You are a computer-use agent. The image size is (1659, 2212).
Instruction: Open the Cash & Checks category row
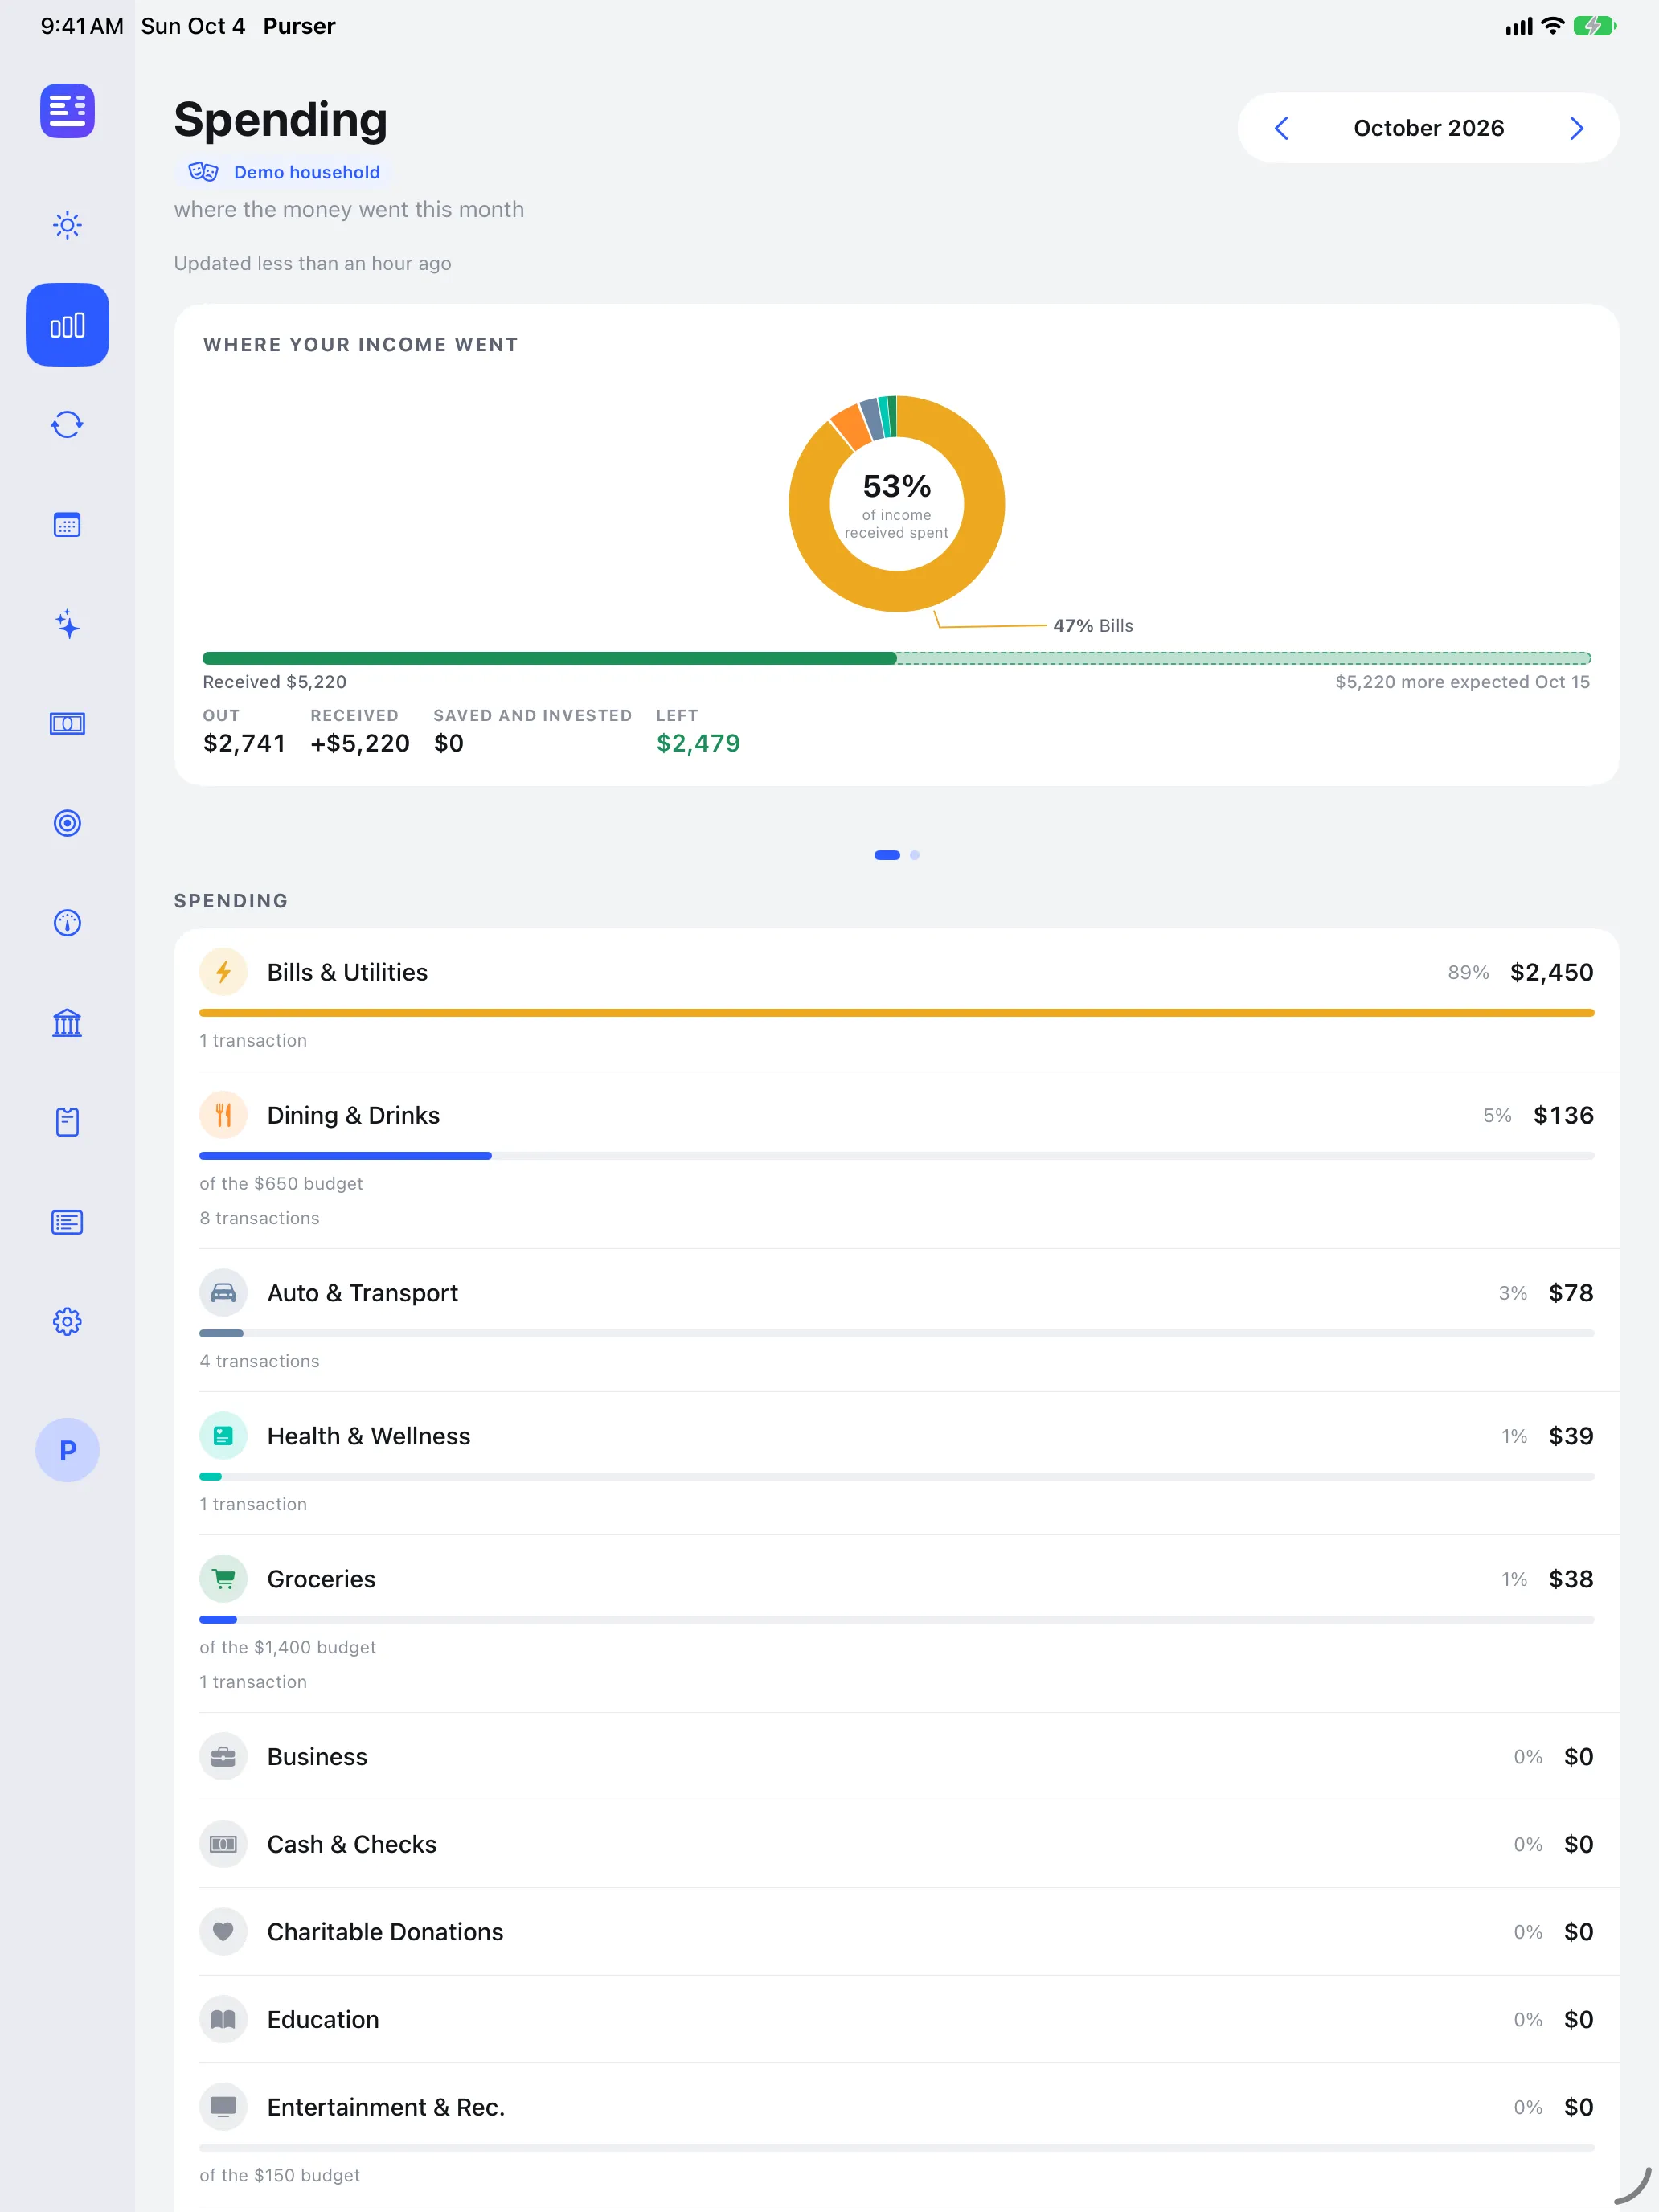tap(897, 1844)
